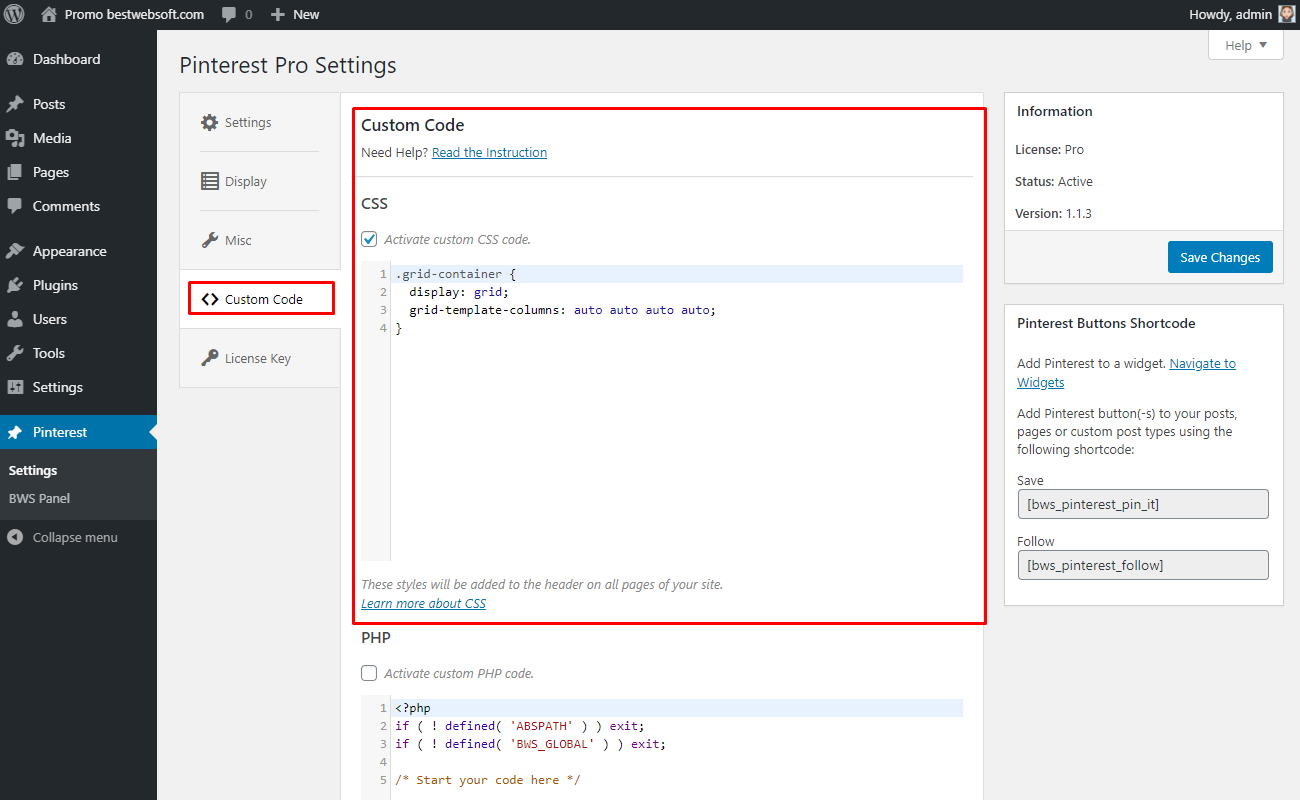This screenshot has height=800, width=1300.
Task: Click the bws_pinterest_pin_it shortcode field
Action: pos(1142,504)
